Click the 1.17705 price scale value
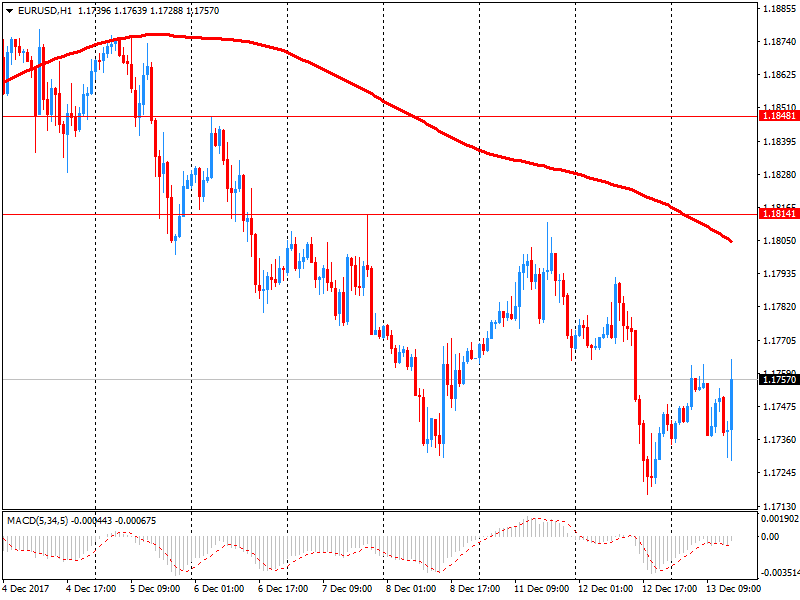Viewport: 800px width, 600px height. (779, 340)
